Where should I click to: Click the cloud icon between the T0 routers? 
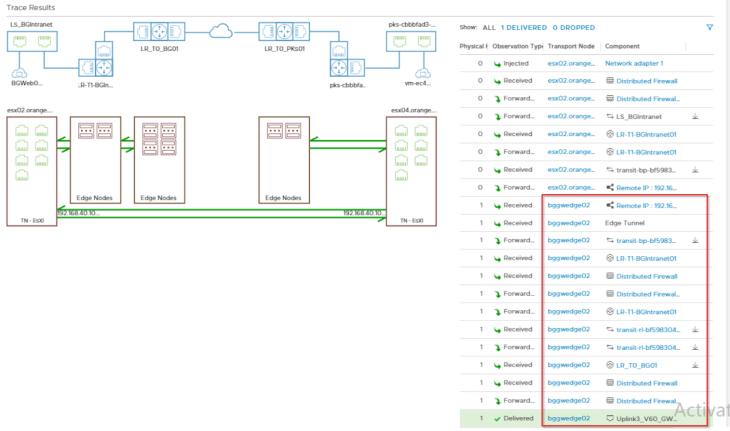(219, 32)
